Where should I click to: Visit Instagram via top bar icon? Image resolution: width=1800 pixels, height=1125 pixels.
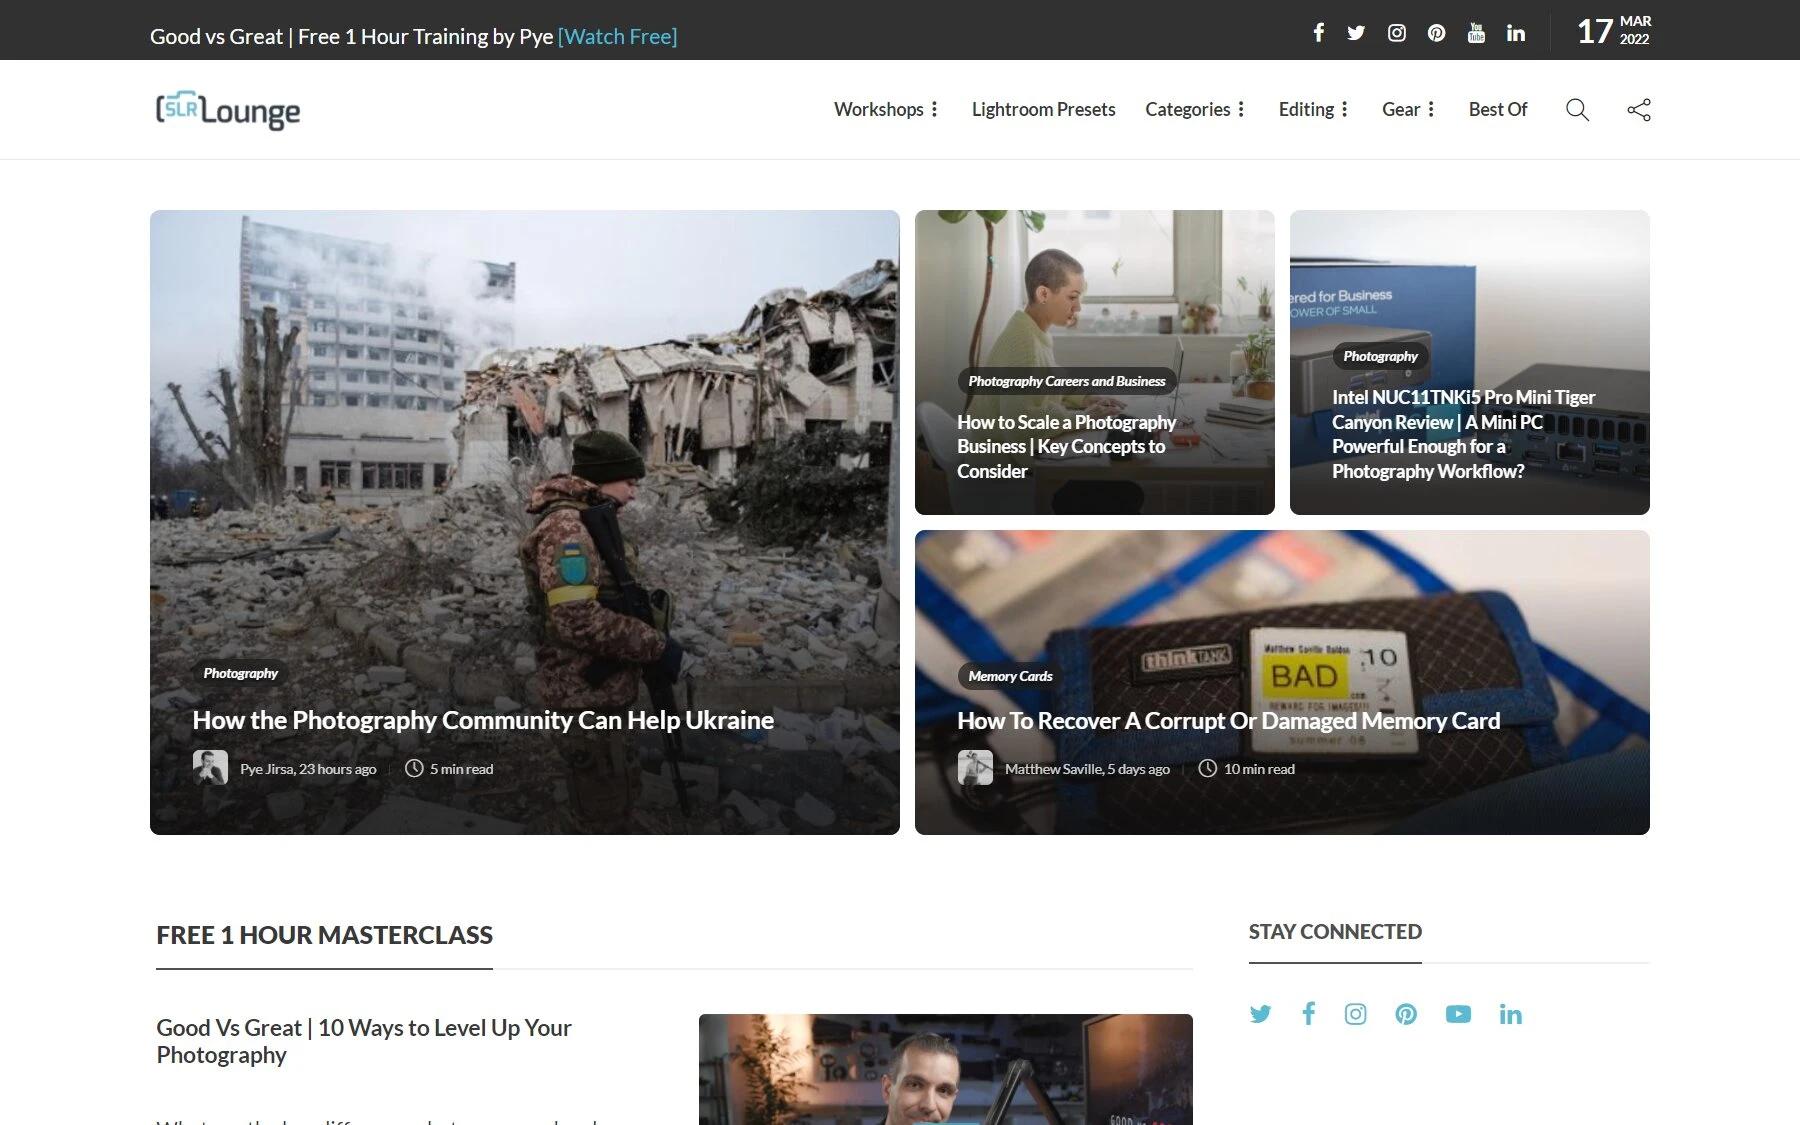[x=1396, y=33]
